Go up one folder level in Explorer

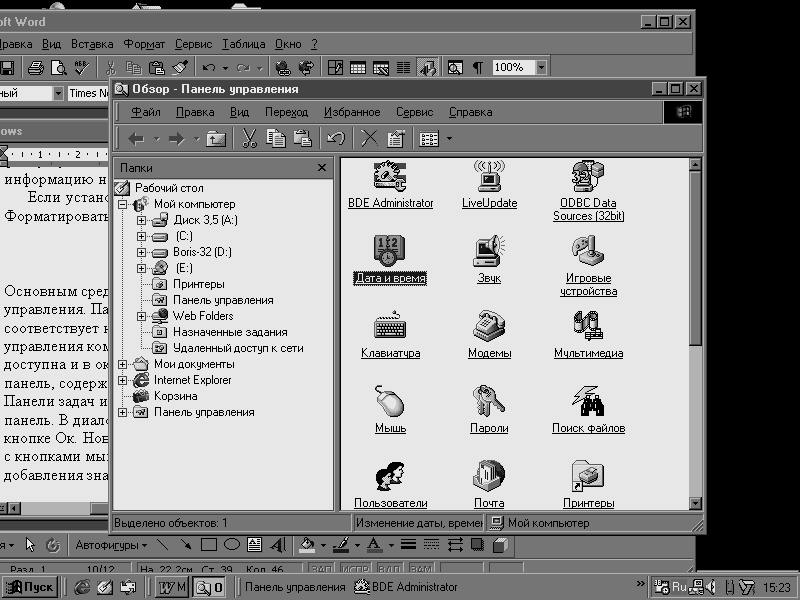pos(216,139)
